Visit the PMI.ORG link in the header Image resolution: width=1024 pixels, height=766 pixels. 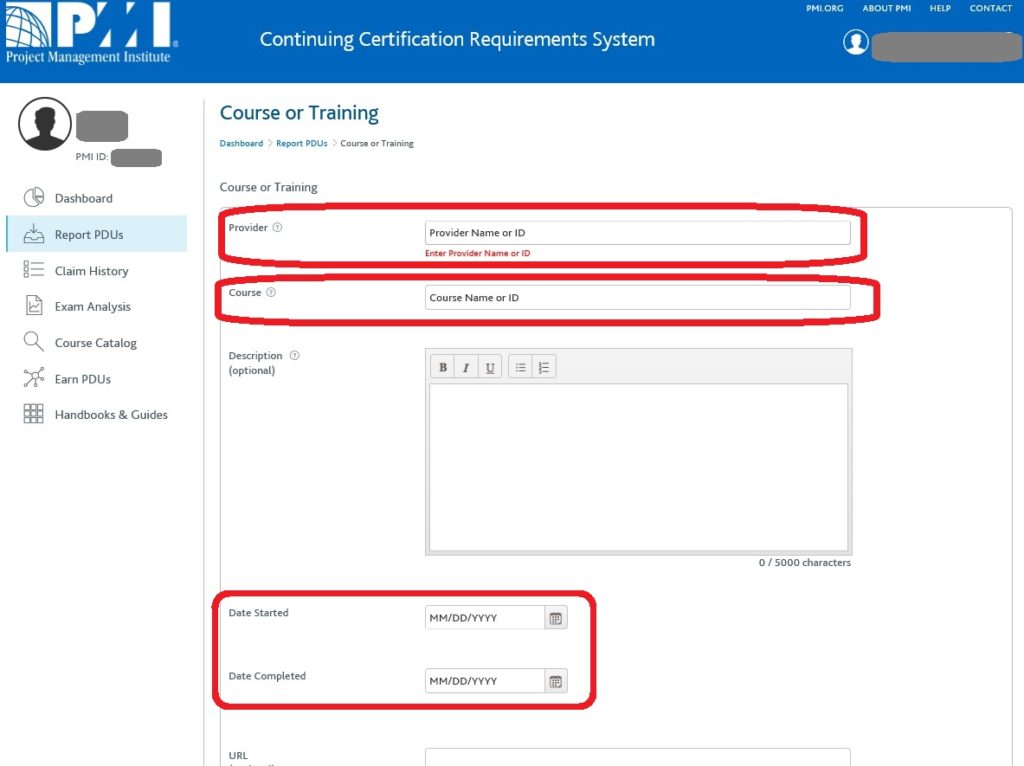coord(824,8)
